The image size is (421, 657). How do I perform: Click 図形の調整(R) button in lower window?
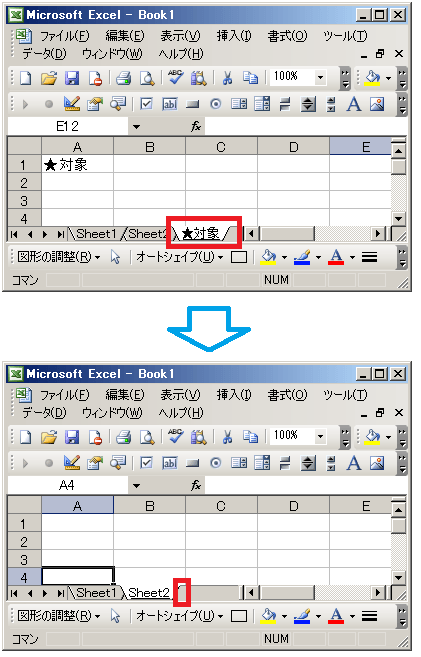tap(59, 616)
